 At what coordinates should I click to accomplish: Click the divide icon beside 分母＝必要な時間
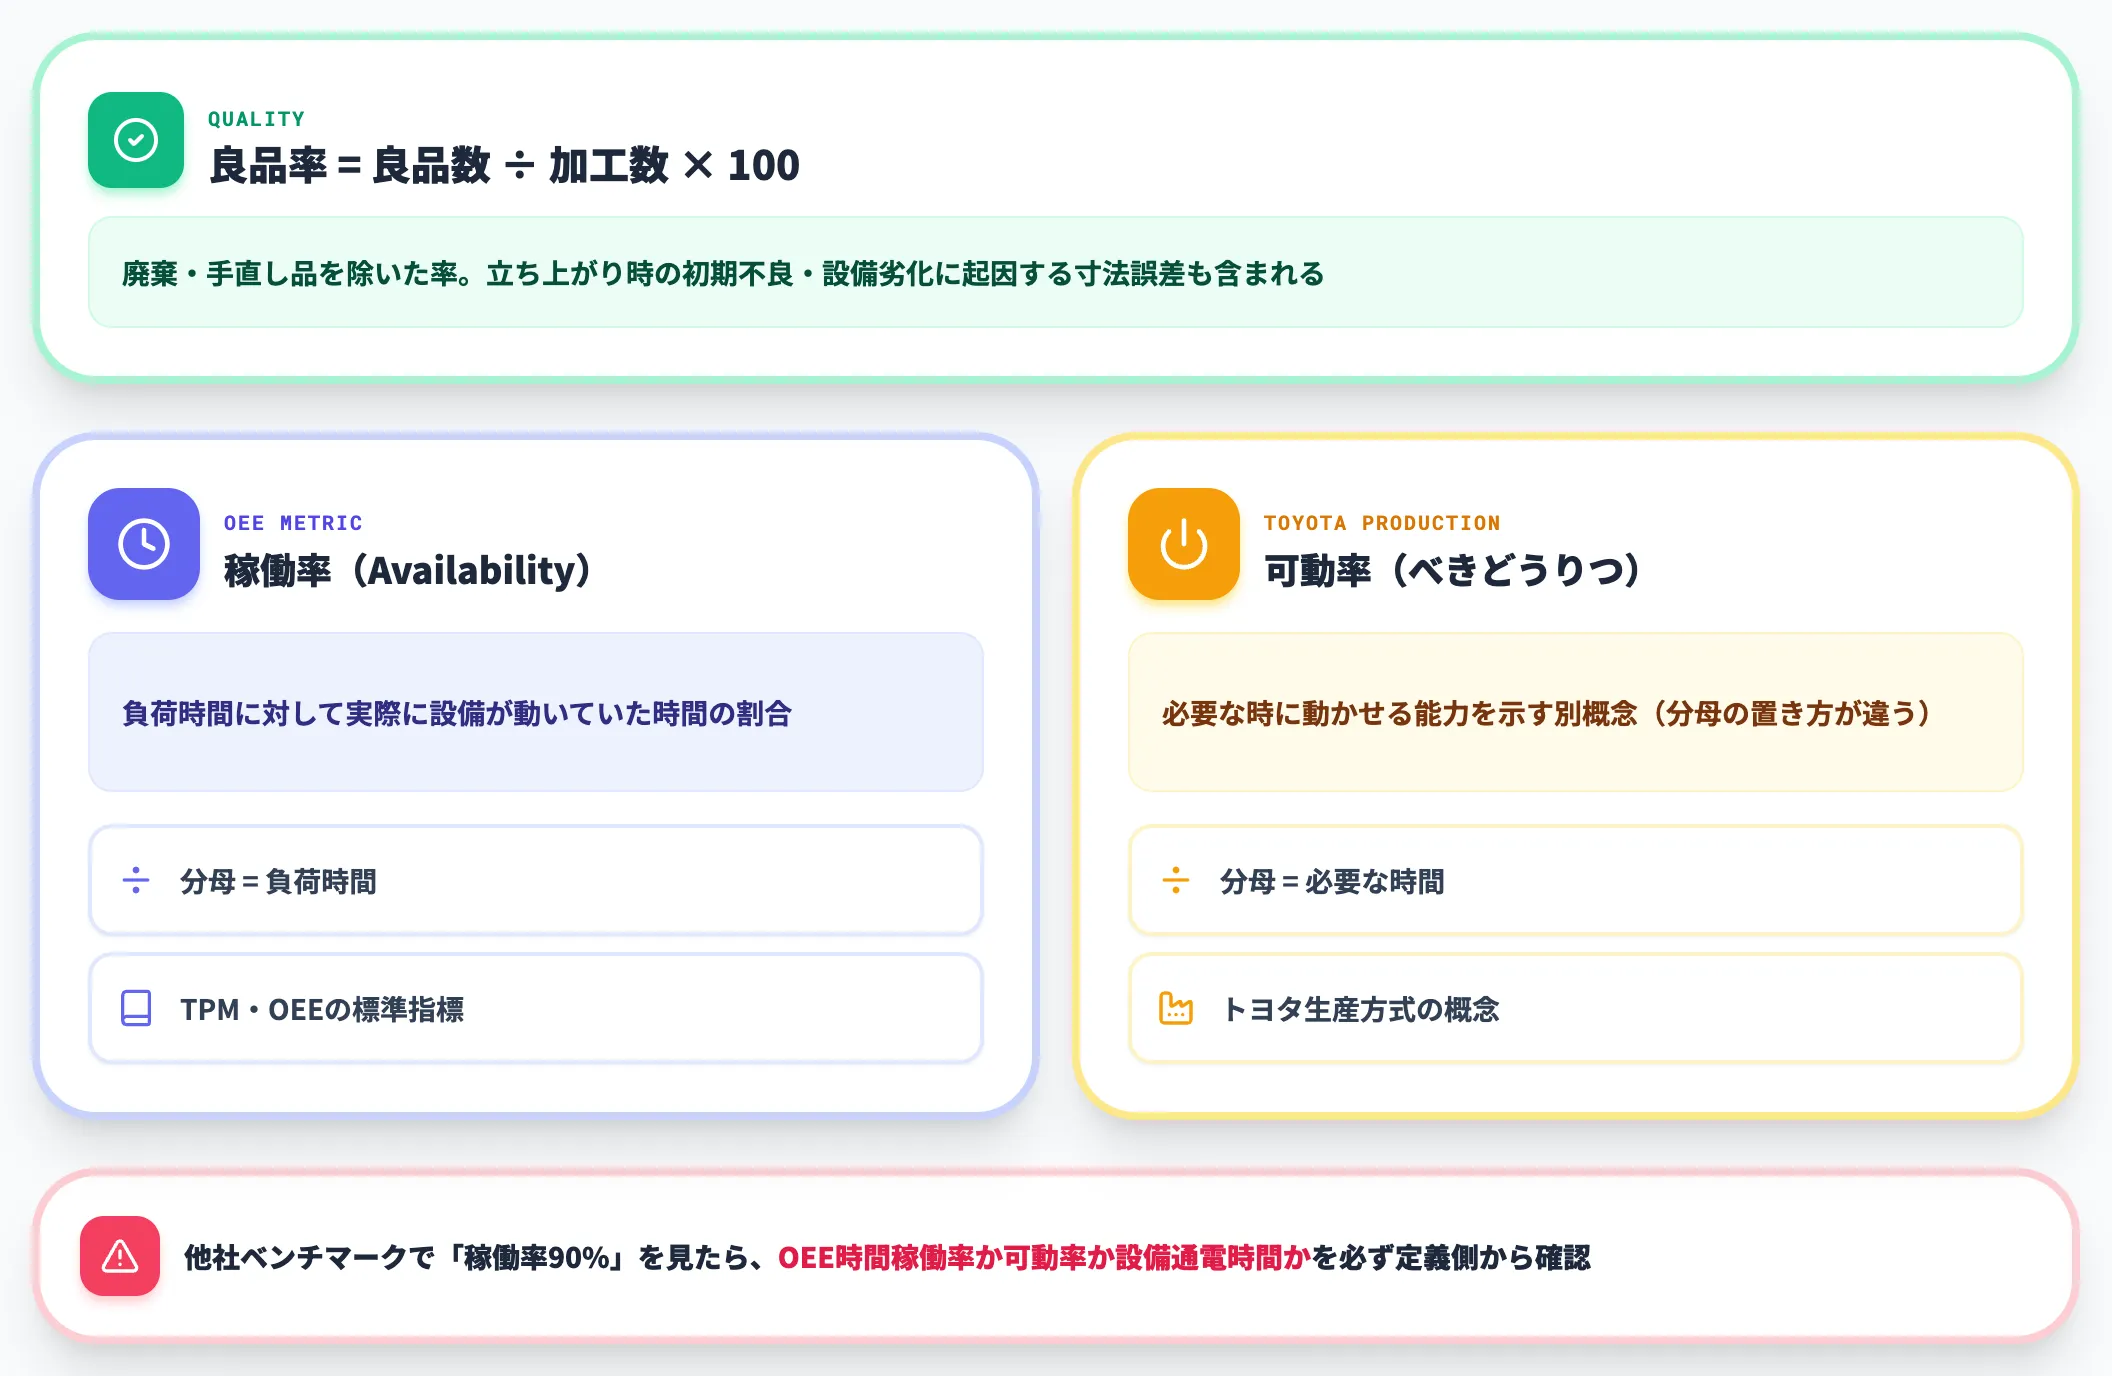(x=1176, y=880)
